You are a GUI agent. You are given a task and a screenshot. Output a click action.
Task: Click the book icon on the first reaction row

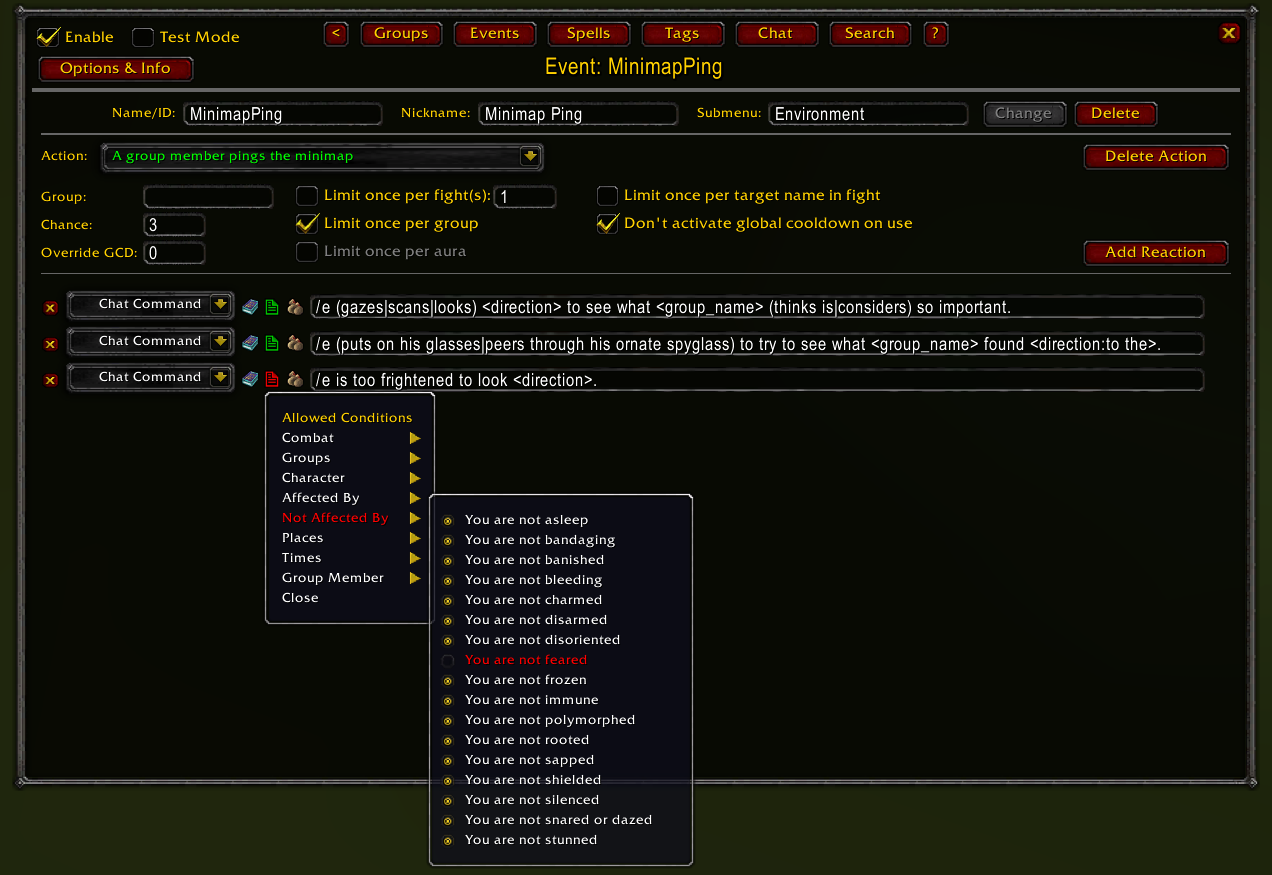250,306
